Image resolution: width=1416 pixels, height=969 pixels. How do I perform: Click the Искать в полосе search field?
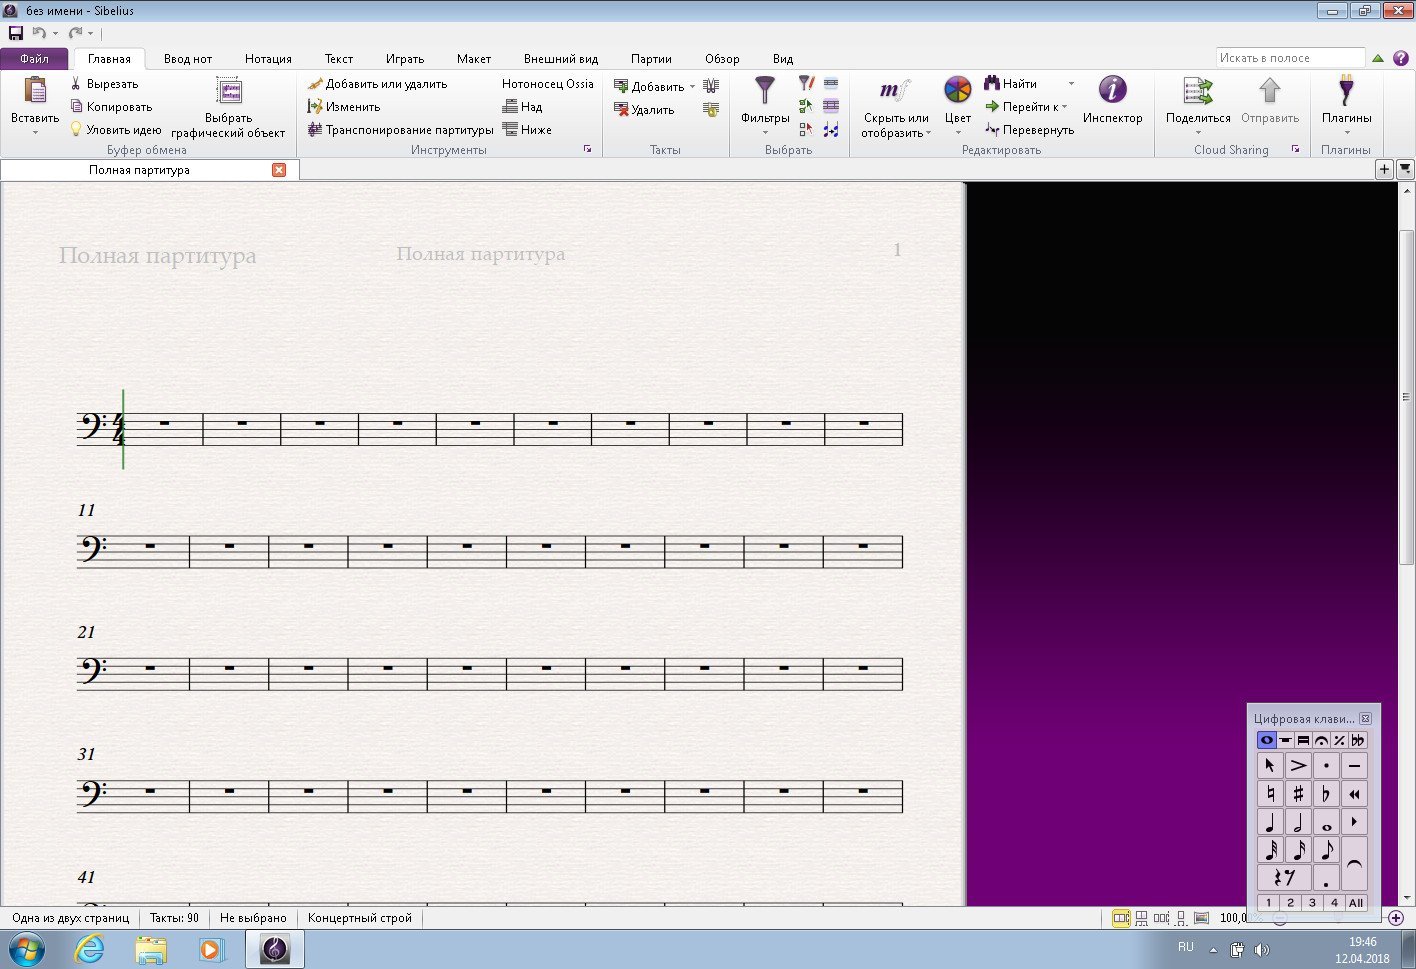click(x=1290, y=58)
